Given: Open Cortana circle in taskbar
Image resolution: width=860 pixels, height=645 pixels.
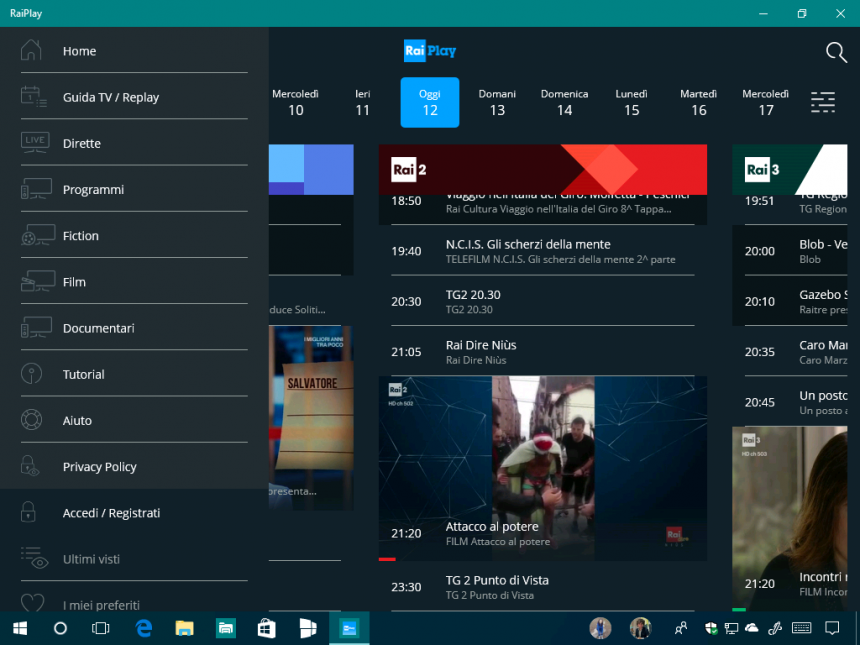Looking at the screenshot, I should click(60, 628).
